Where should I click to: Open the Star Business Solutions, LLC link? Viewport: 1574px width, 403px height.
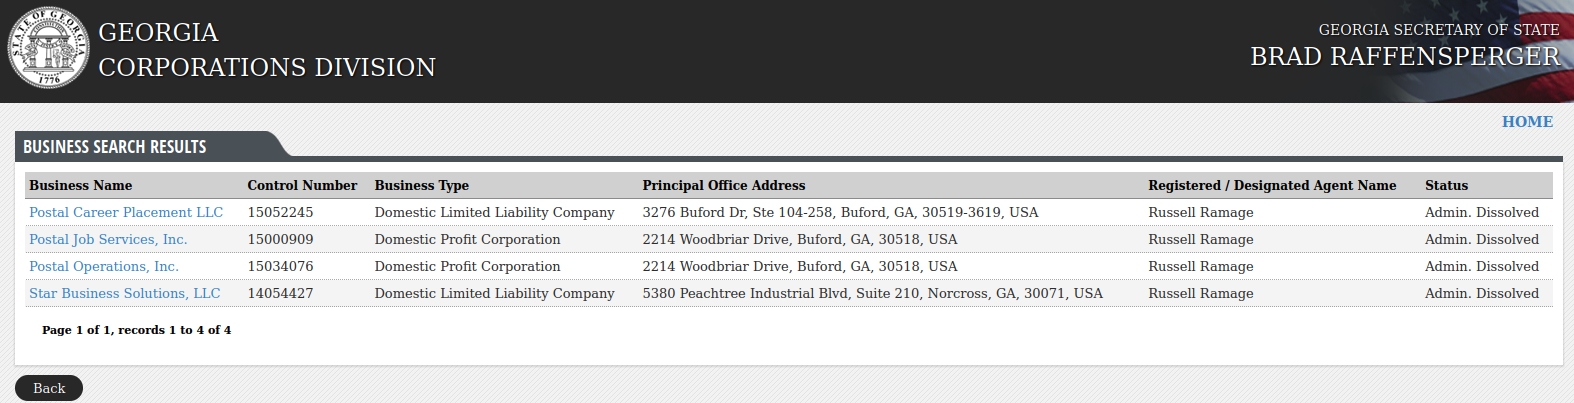click(x=125, y=293)
